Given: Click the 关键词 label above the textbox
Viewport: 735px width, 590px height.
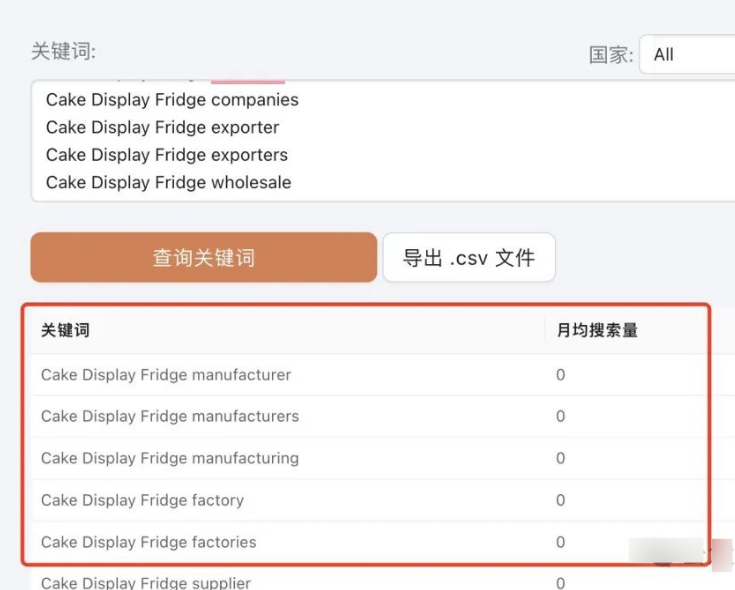Looking at the screenshot, I should (63, 51).
